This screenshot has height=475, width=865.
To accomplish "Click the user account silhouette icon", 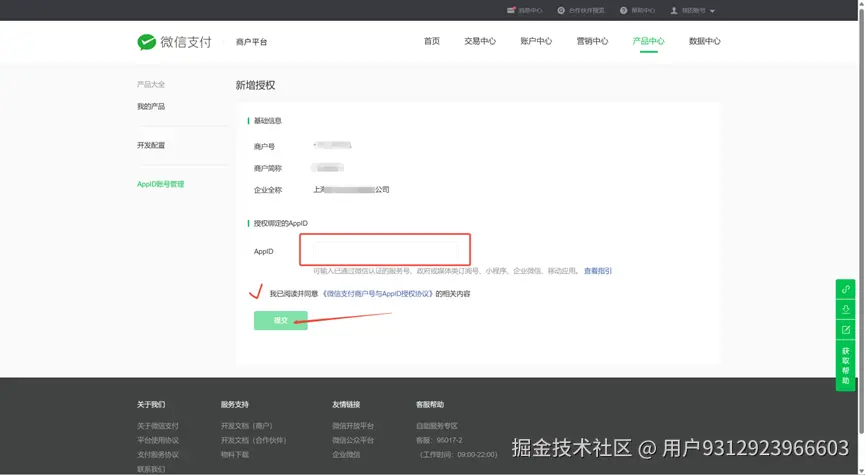I will 674,10.
